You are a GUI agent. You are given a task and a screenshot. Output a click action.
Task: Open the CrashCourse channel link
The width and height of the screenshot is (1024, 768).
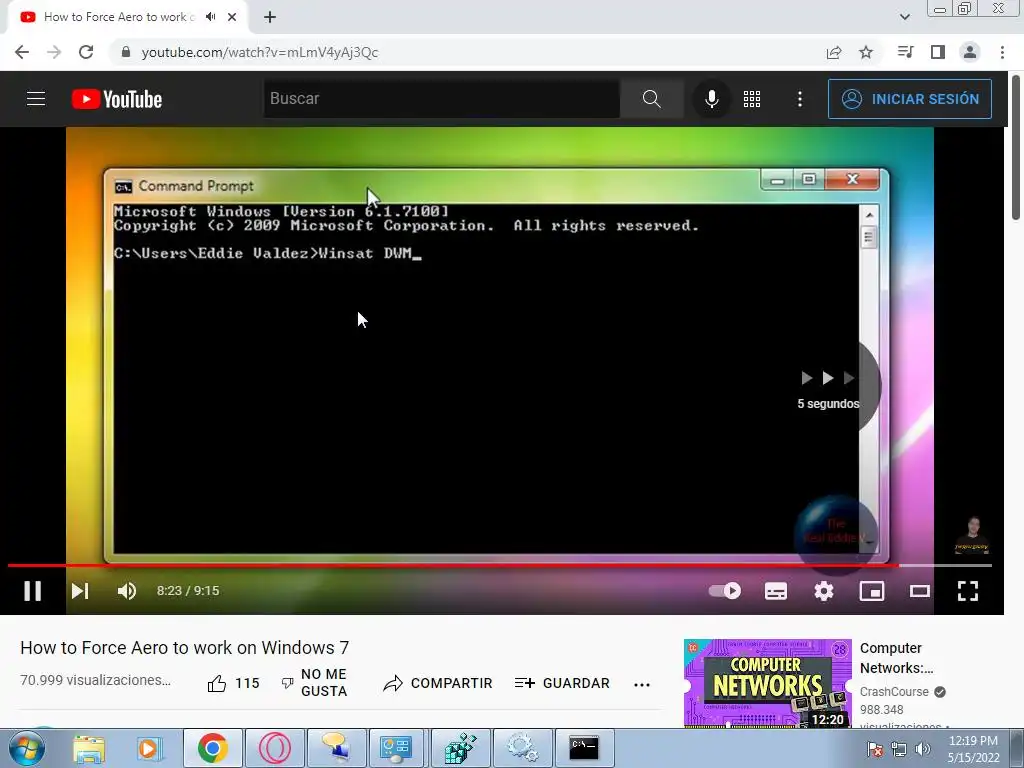pyautogui.click(x=894, y=692)
